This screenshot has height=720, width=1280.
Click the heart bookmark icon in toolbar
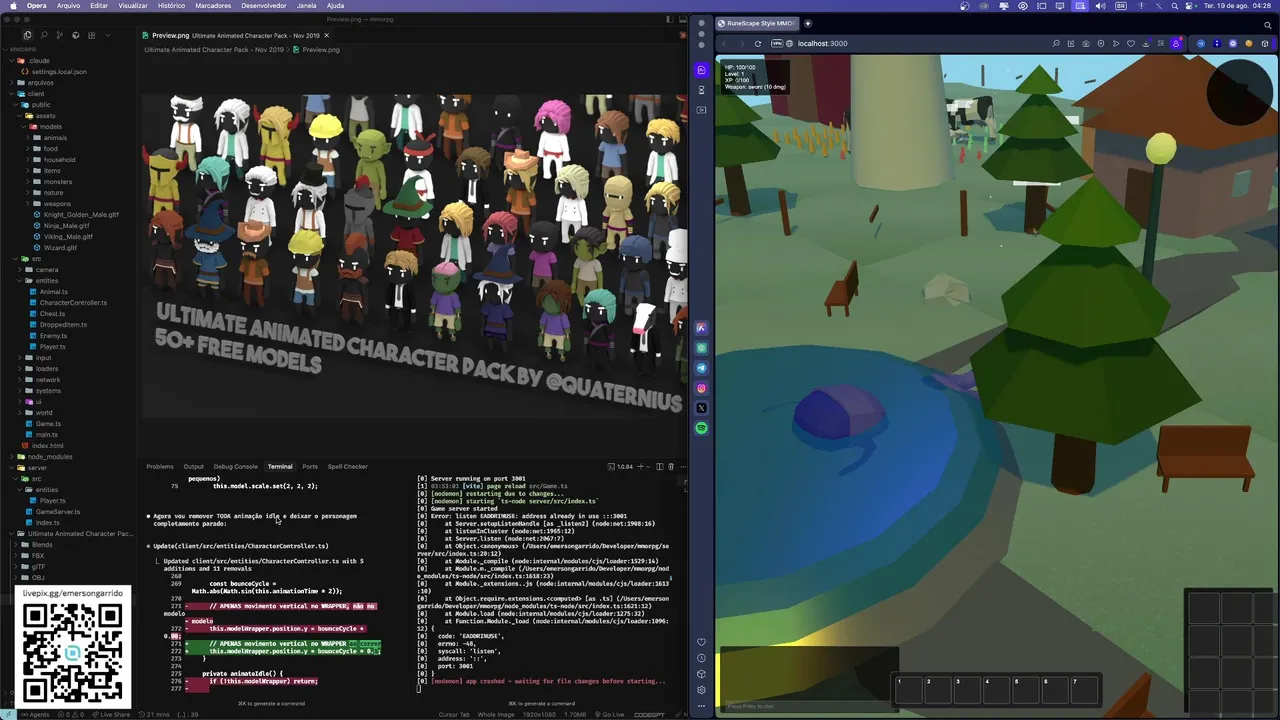(1131, 43)
